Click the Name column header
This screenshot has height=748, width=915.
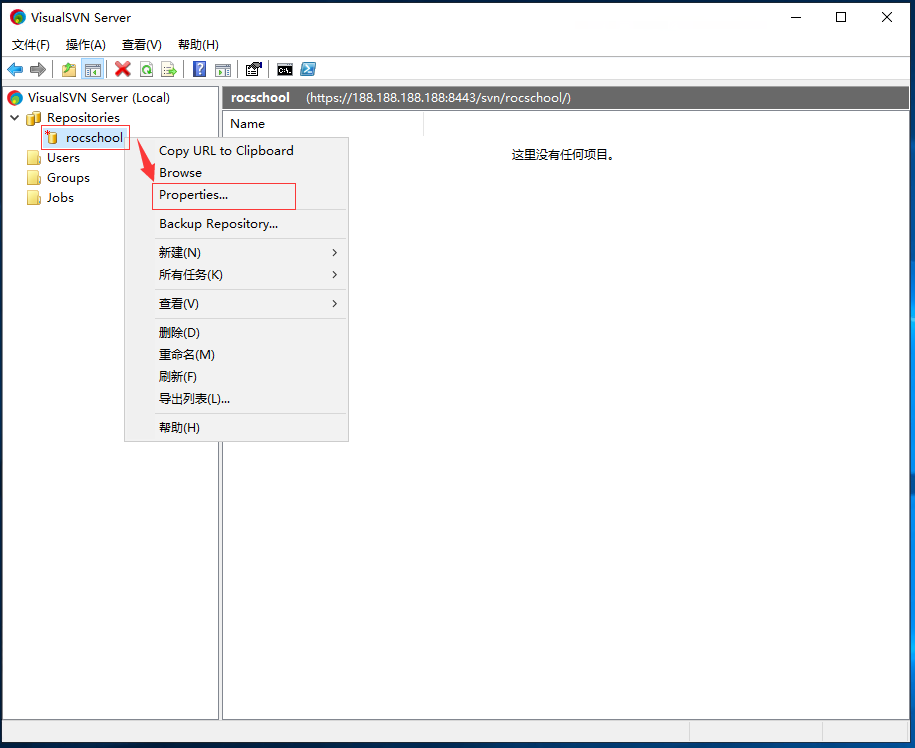click(x=323, y=124)
